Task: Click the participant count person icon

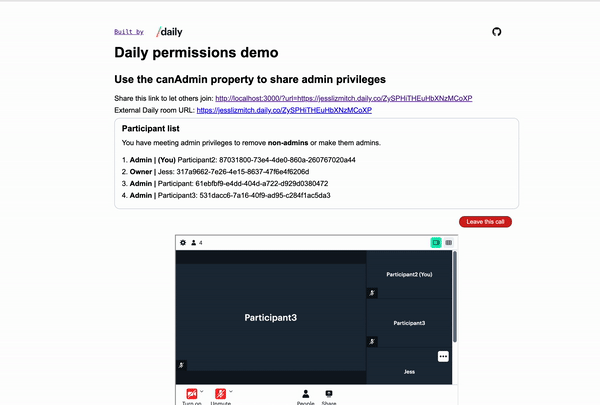Action: [194, 243]
